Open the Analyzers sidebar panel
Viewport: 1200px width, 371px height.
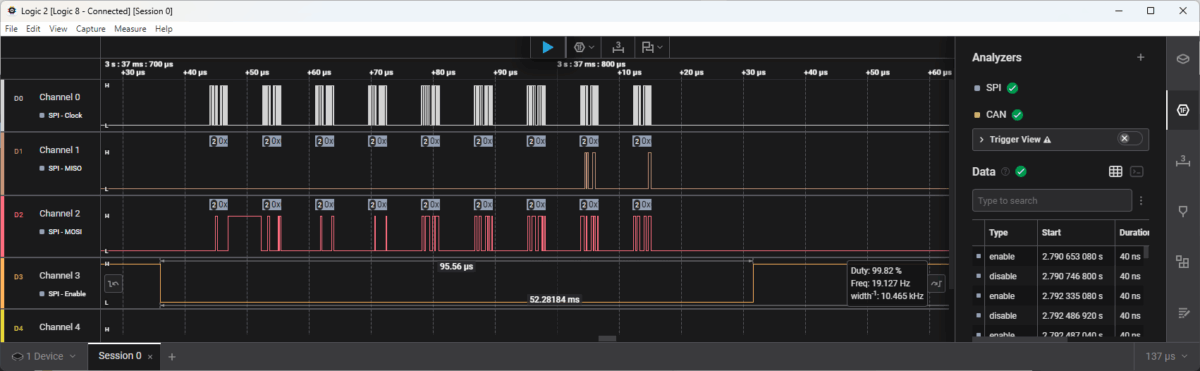[x=1182, y=109]
